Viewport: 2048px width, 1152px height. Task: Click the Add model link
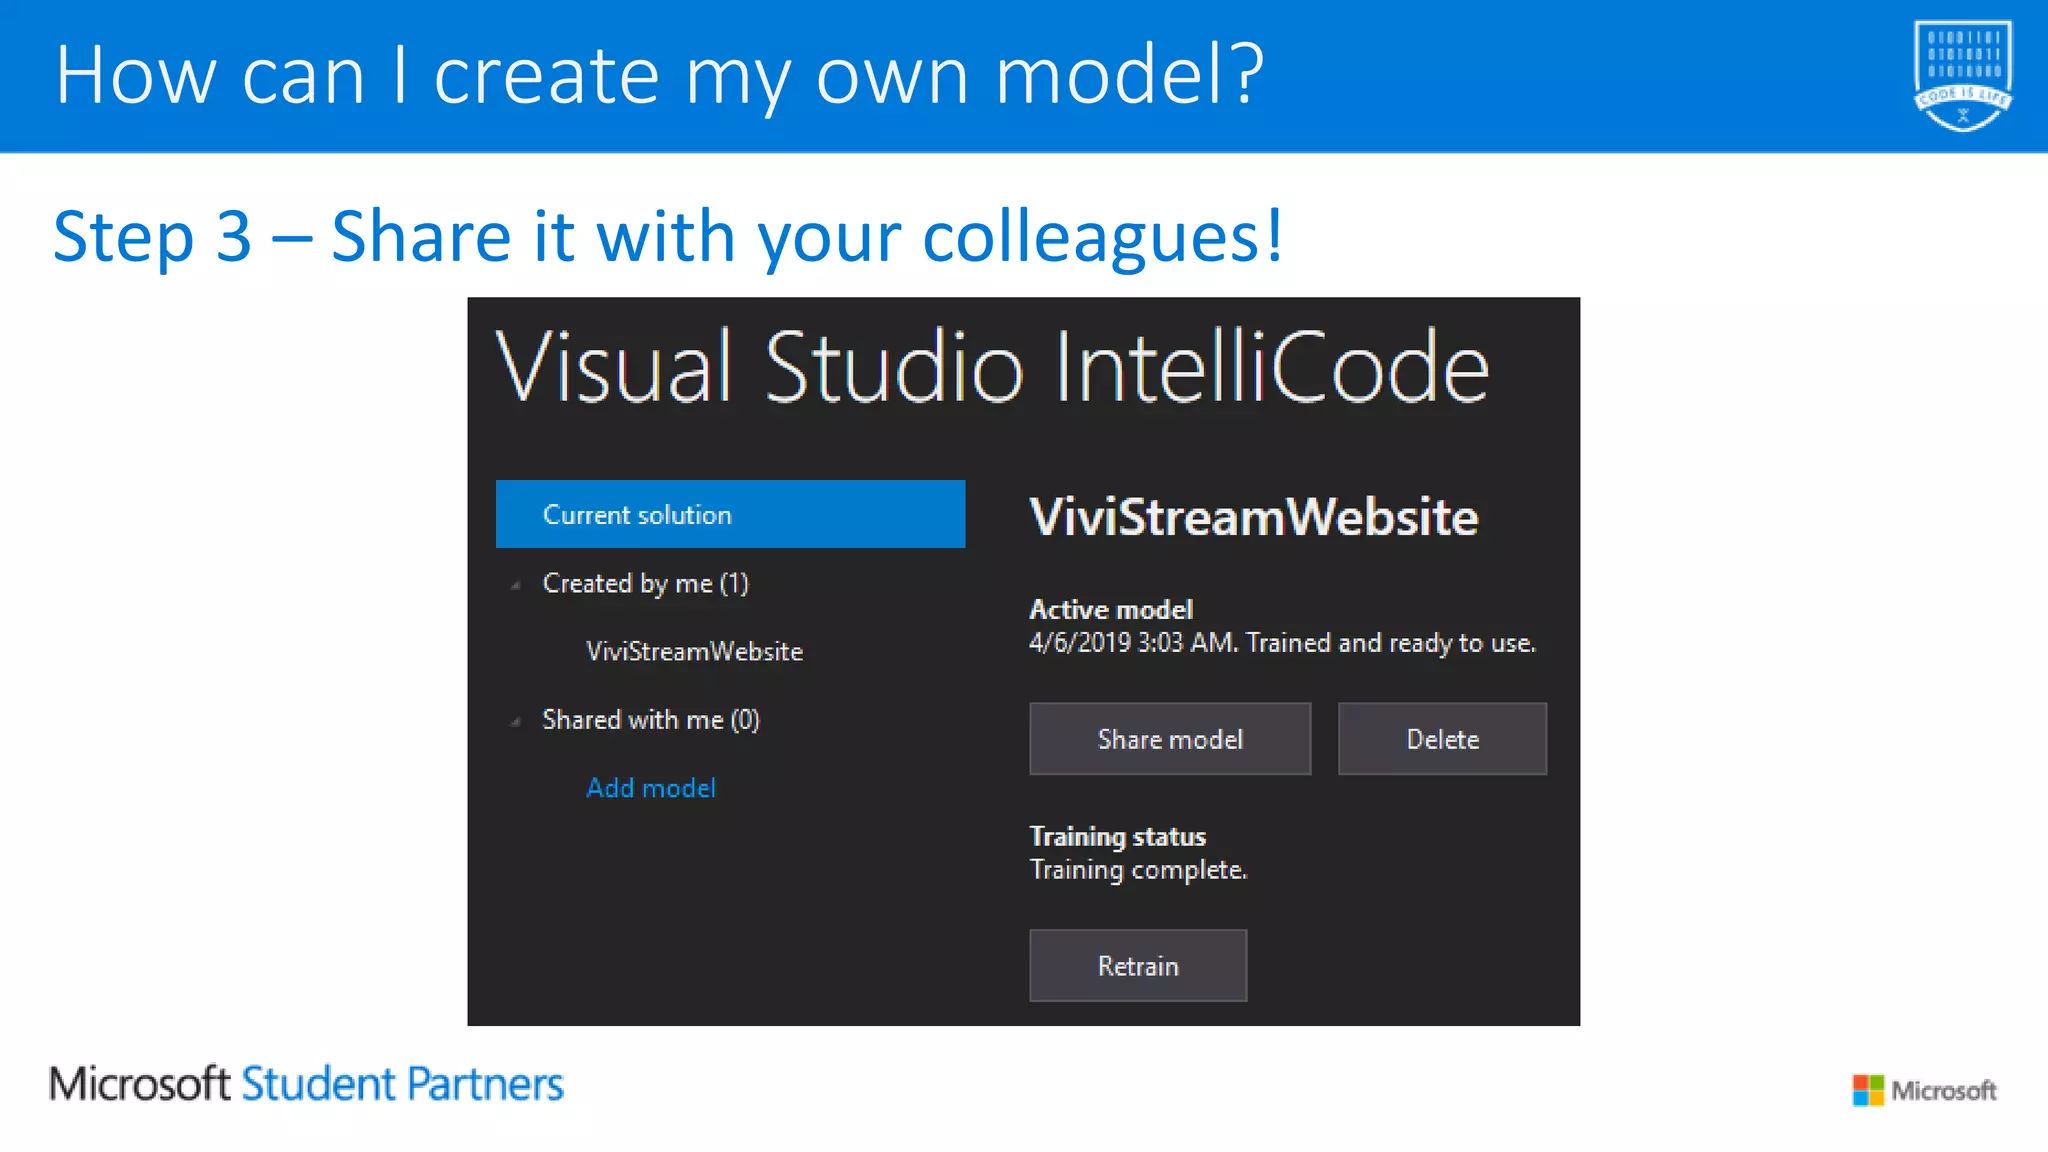coord(651,788)
